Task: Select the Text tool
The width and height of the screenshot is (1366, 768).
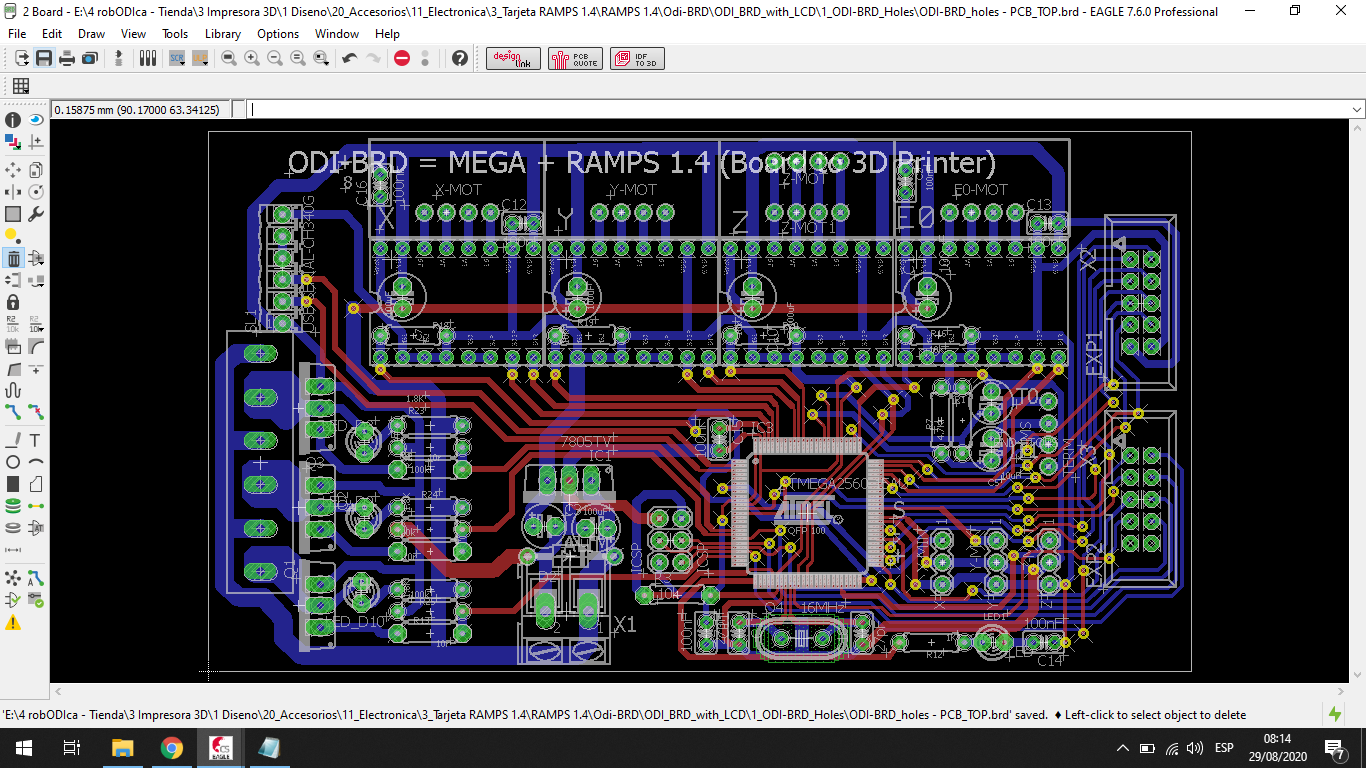Action: 36,440
